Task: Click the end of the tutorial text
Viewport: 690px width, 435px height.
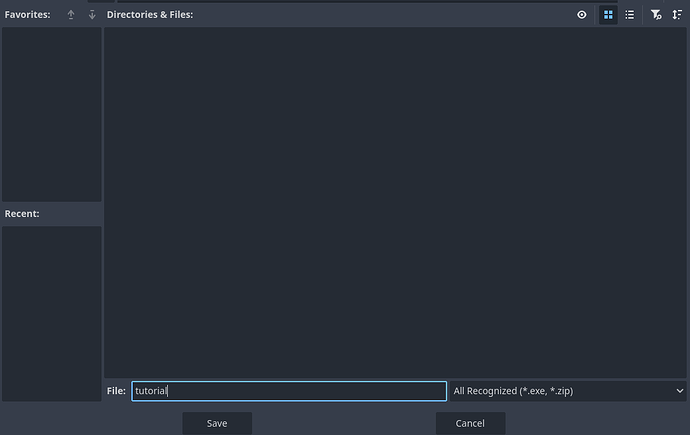Action: point(168,391)
